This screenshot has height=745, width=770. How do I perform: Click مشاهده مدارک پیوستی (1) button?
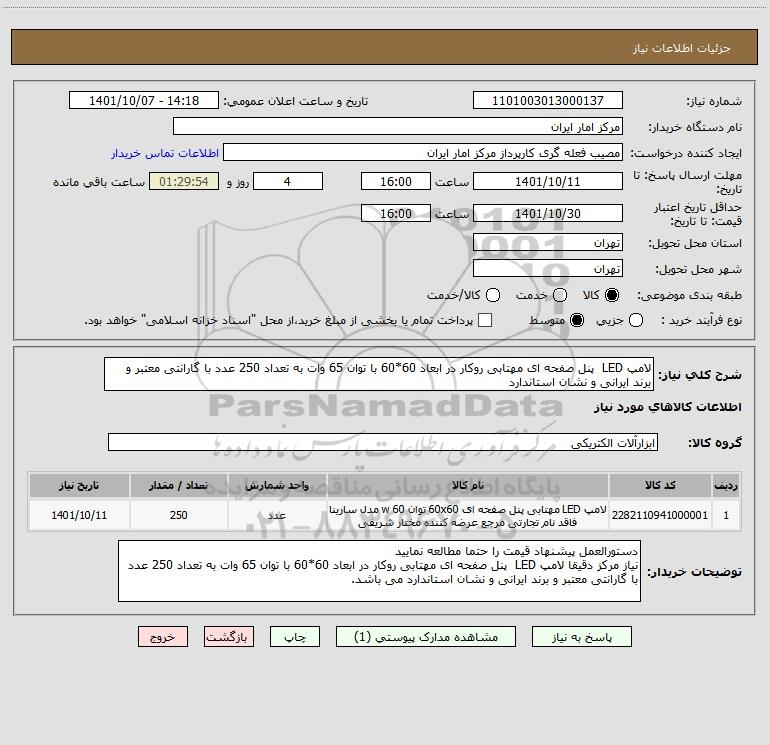426,637
